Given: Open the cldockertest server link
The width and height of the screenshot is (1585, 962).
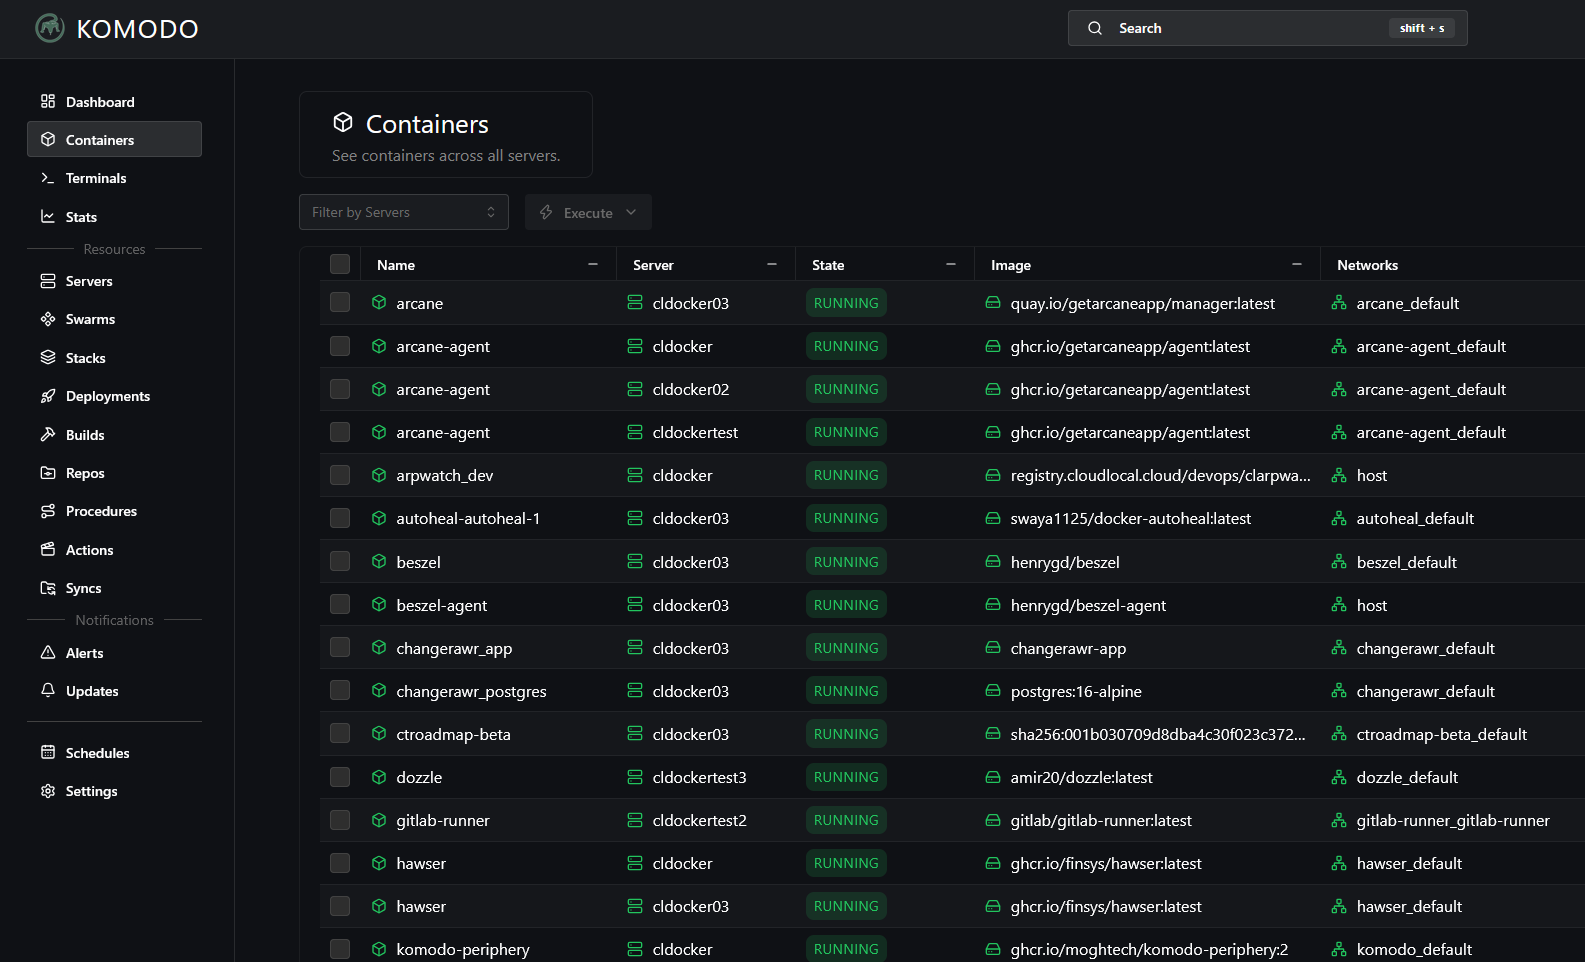Looking at the screenshot, I should 695,432.
